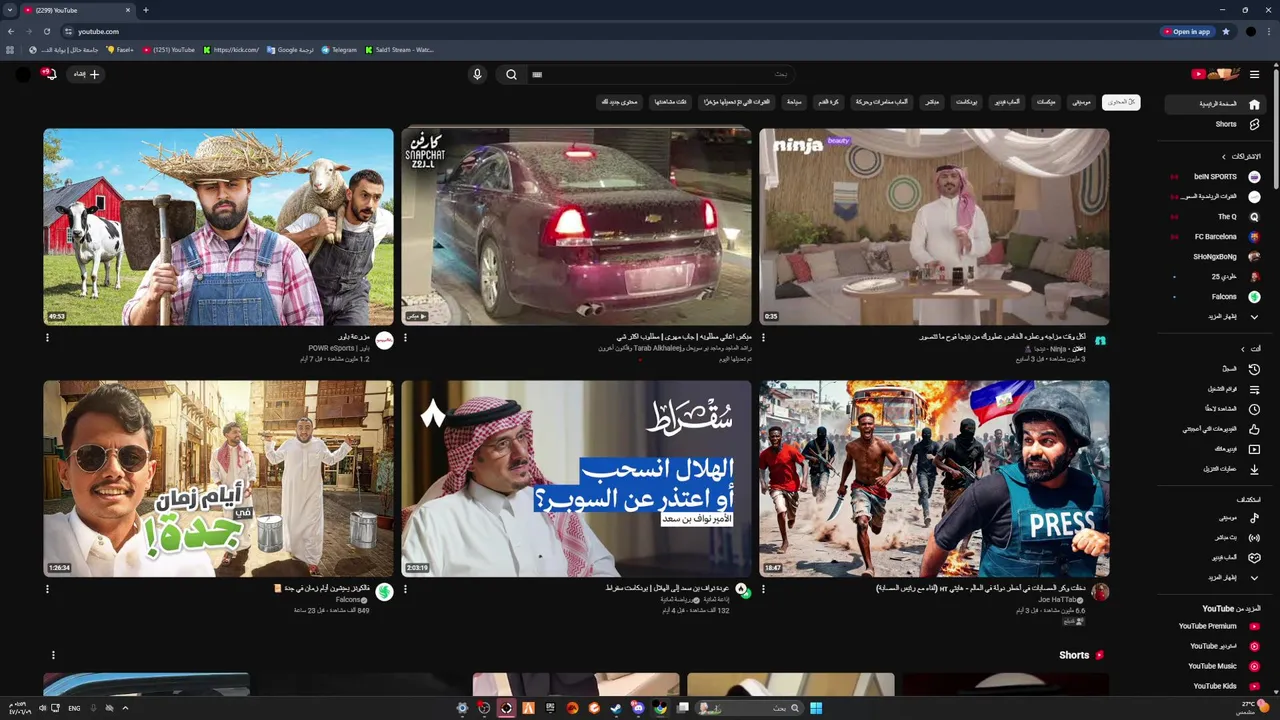
Task: Open the Socrates podcast video thumbnail
Action: click(x=576, y=478)
